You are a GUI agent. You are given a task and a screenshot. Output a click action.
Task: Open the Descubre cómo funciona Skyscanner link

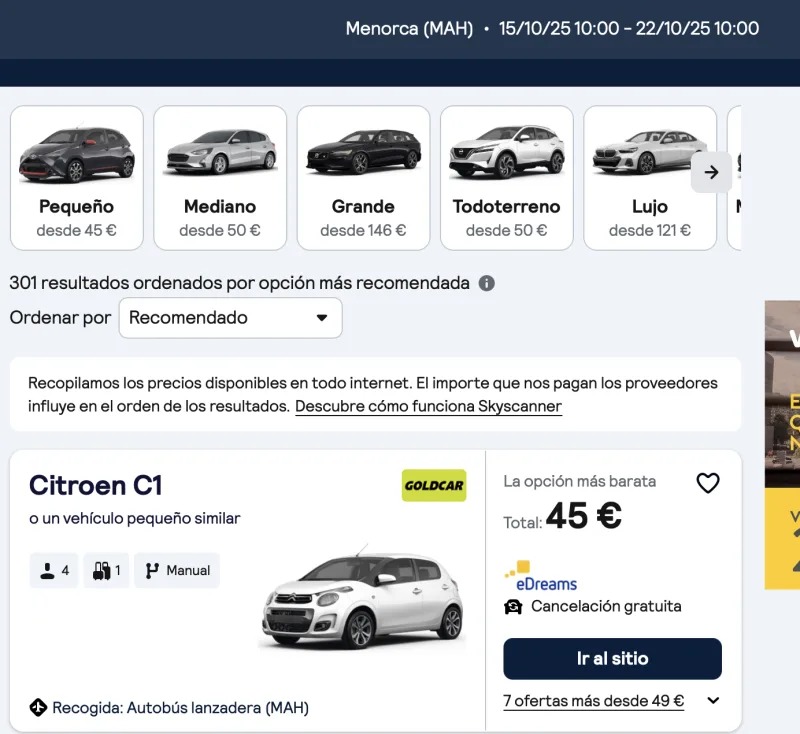click(428, 406)
